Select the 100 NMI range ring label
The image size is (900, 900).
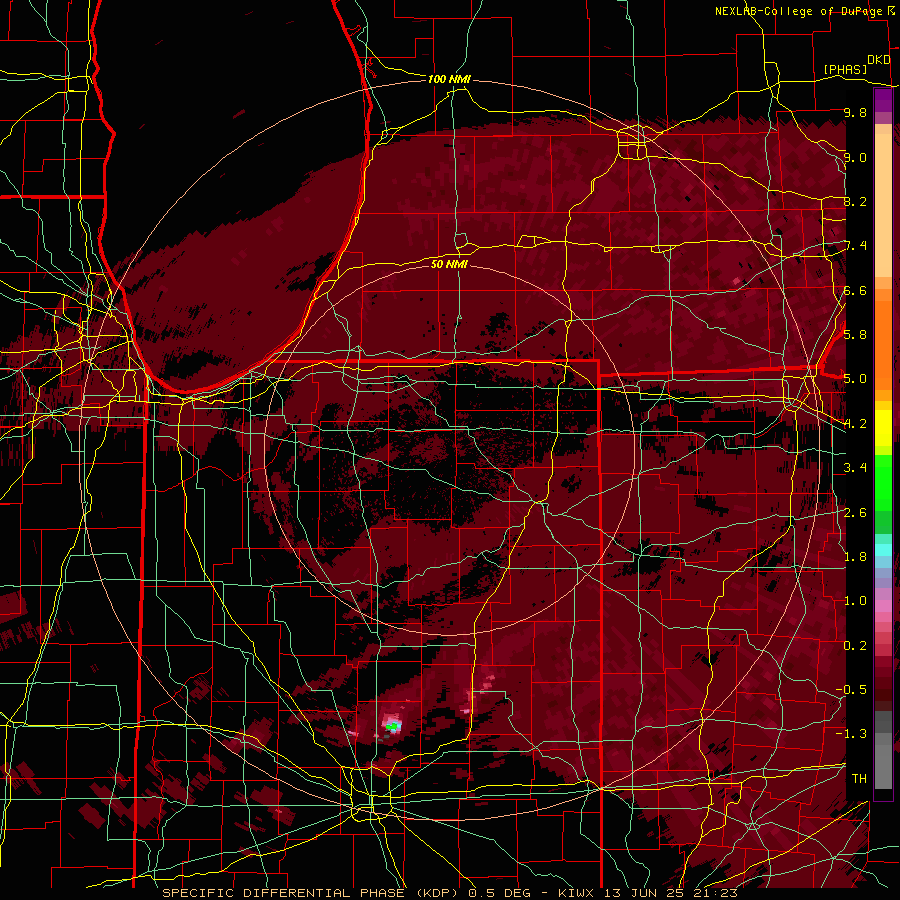(x=449, y=79)
